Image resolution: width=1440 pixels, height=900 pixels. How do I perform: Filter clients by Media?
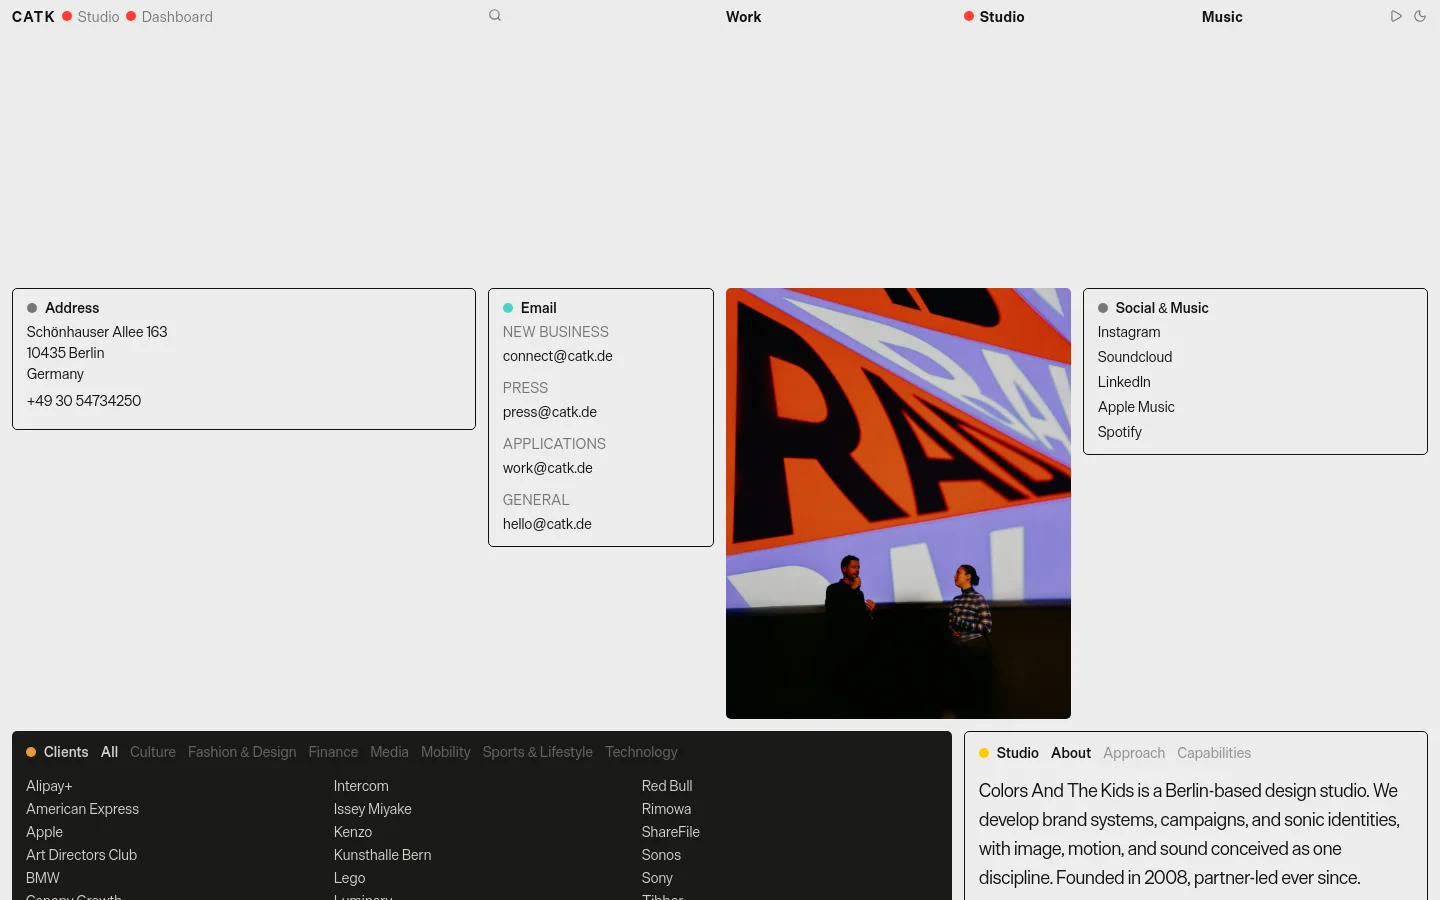pos(389,752)
